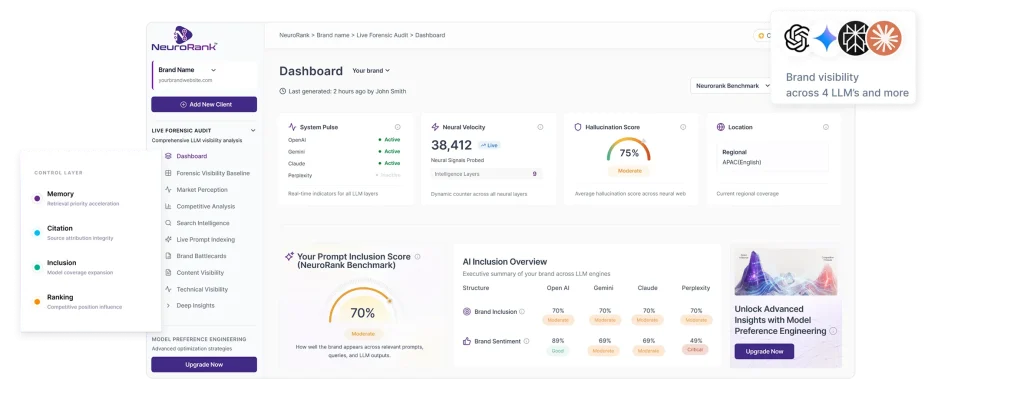Go to Content Visibility
This screenshot has height=403, width=1024.
point(200,273)
